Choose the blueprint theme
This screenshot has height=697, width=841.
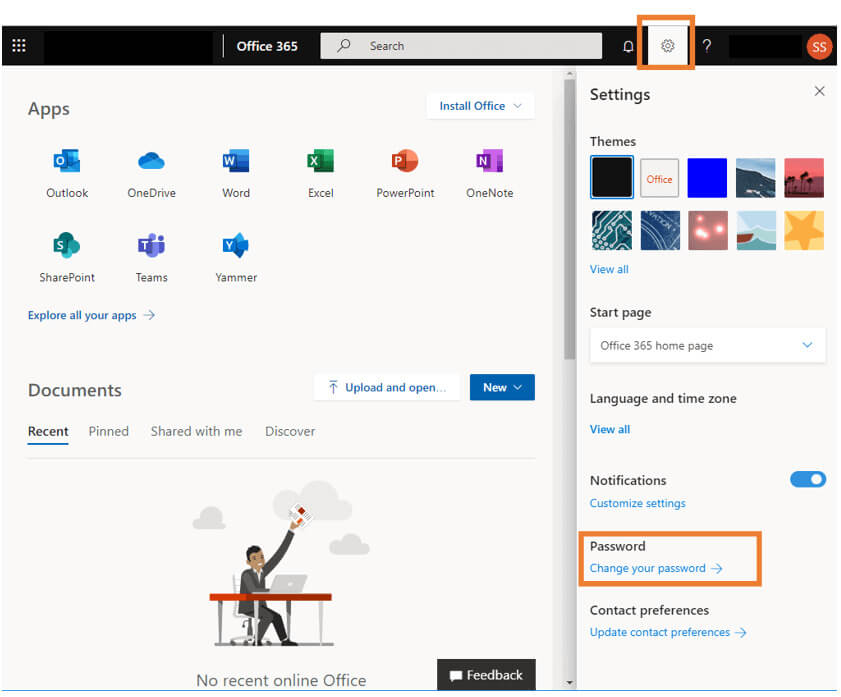660,231
